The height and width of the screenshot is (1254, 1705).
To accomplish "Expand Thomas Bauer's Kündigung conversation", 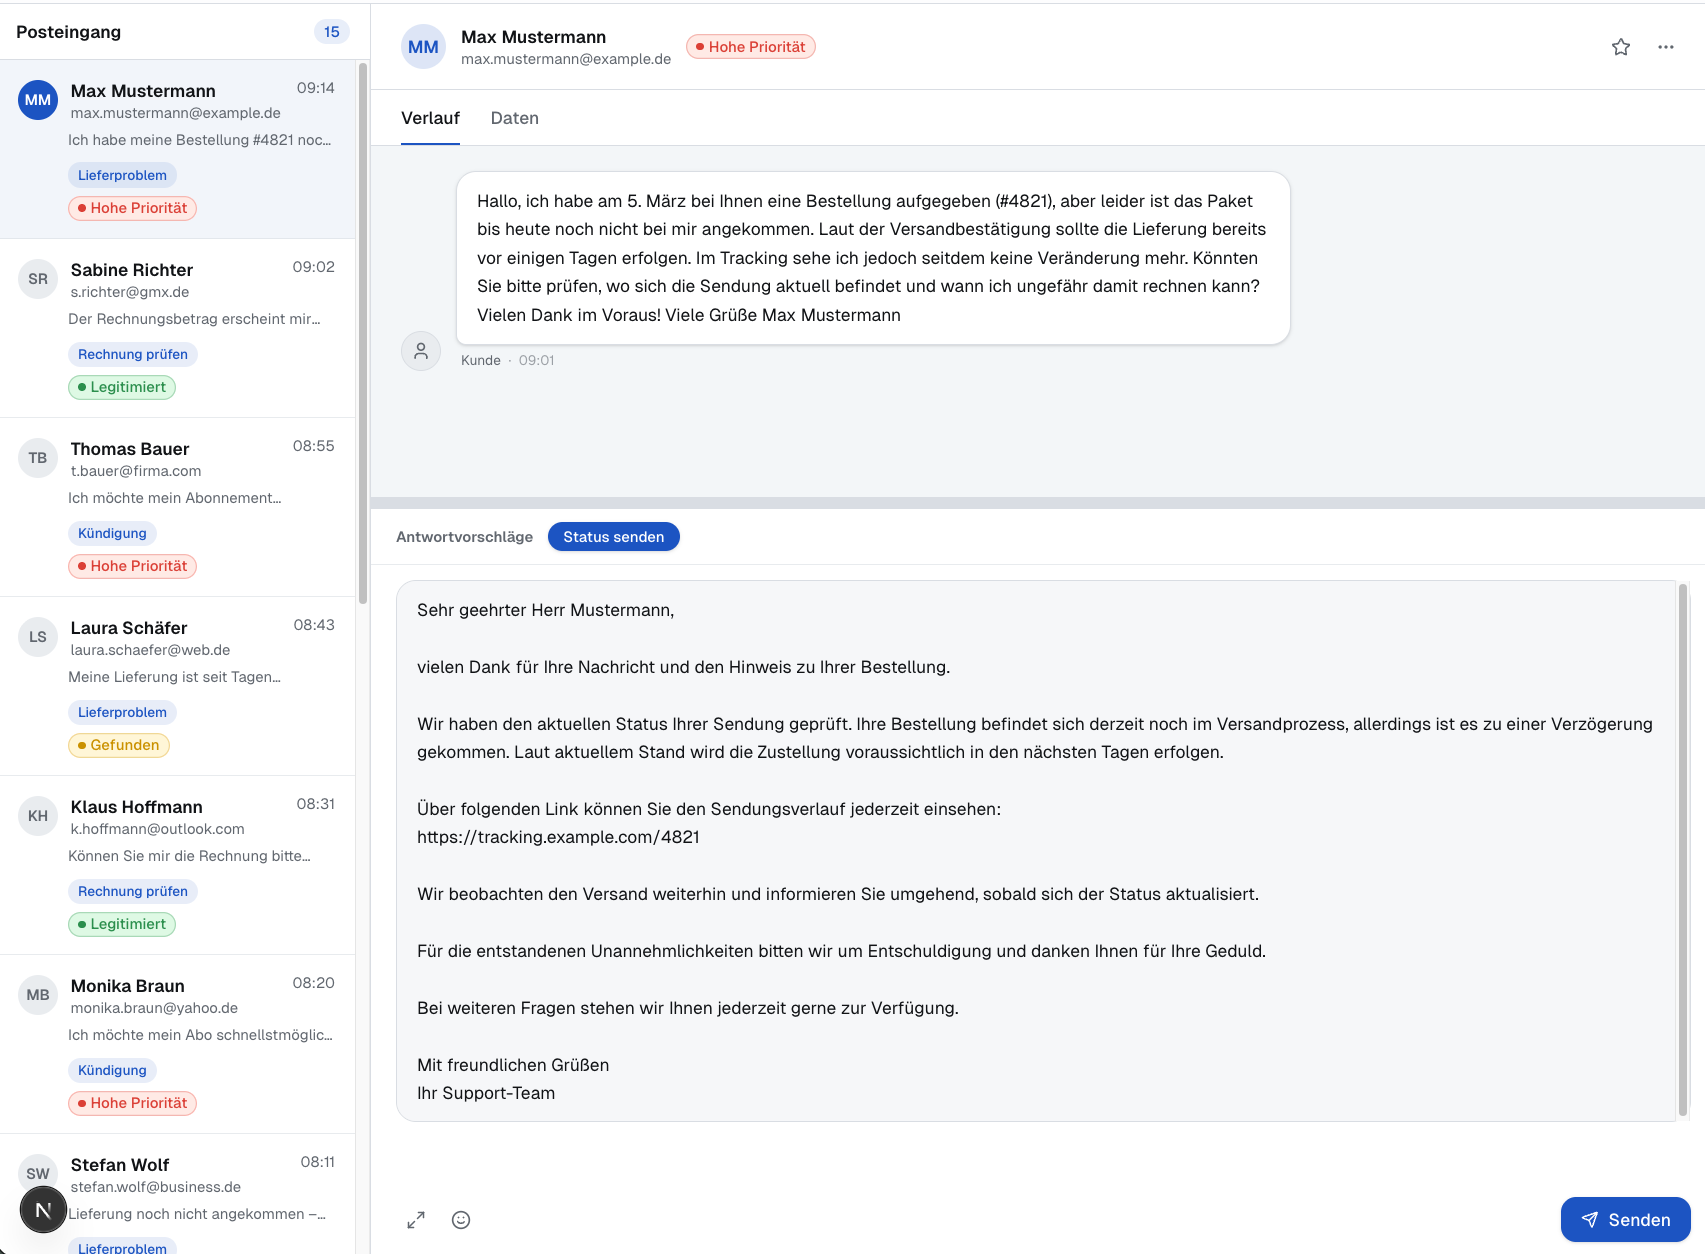I will (x=180, y=505).
